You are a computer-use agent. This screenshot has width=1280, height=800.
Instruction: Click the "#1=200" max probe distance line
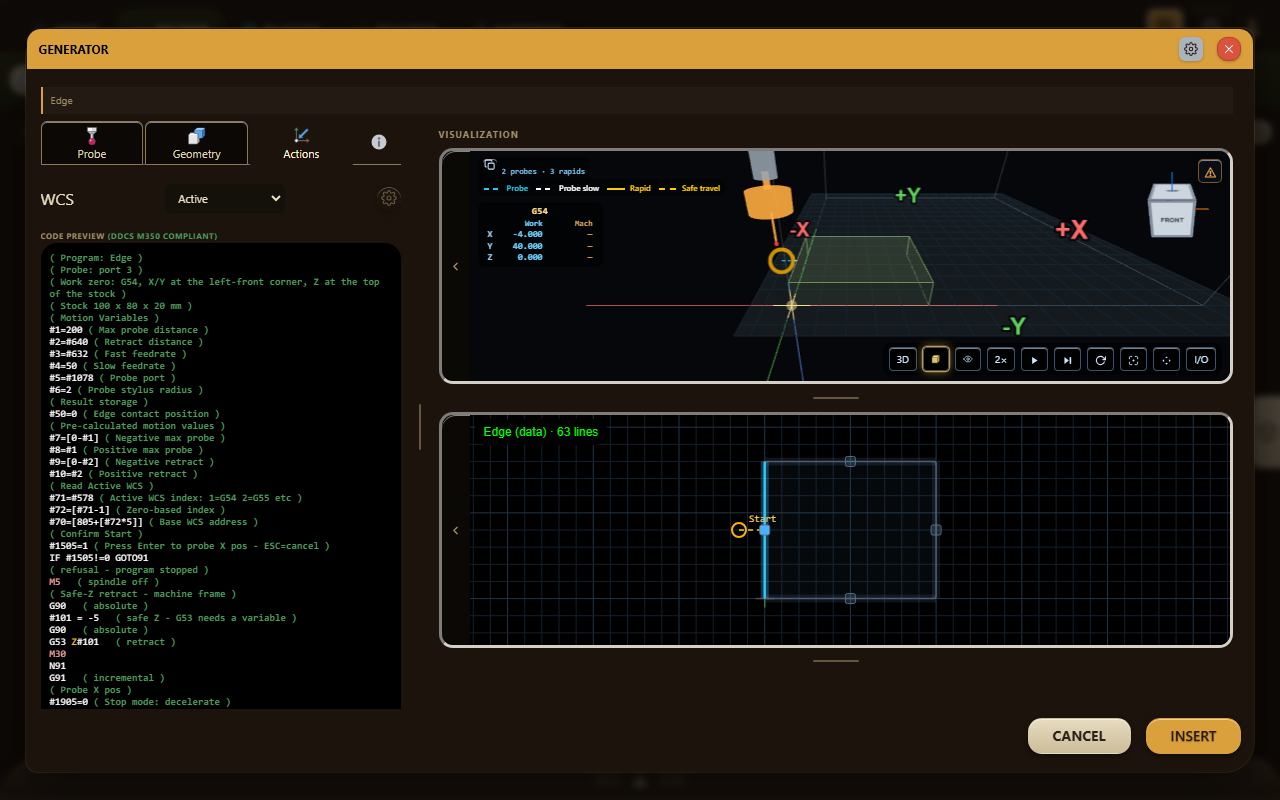coord(129,330)
